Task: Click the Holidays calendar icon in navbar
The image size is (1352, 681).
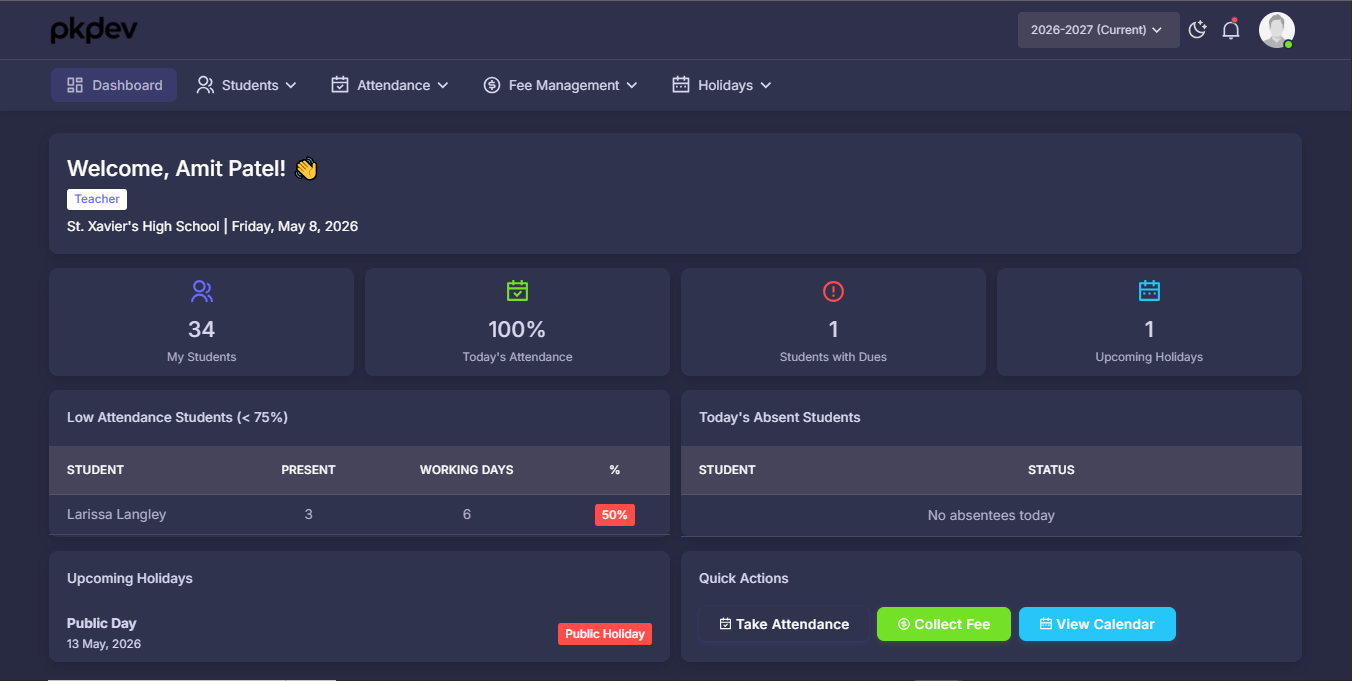Action: pyautogui.click(x=681, y=85)
